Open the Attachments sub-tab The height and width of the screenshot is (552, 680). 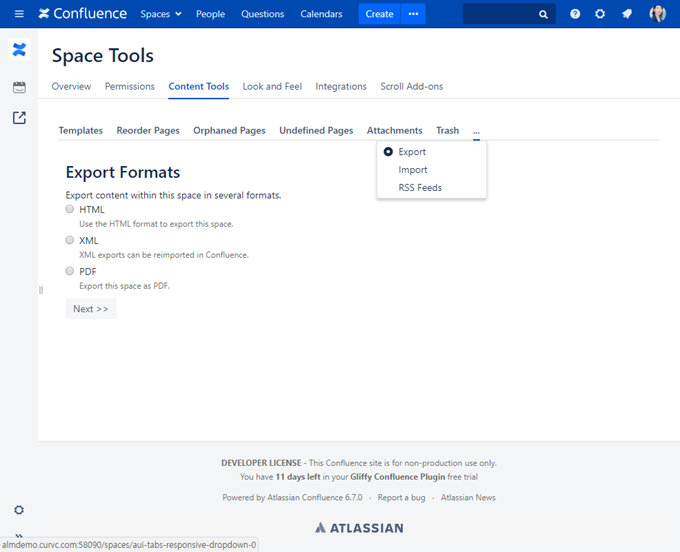pos(395,131)
